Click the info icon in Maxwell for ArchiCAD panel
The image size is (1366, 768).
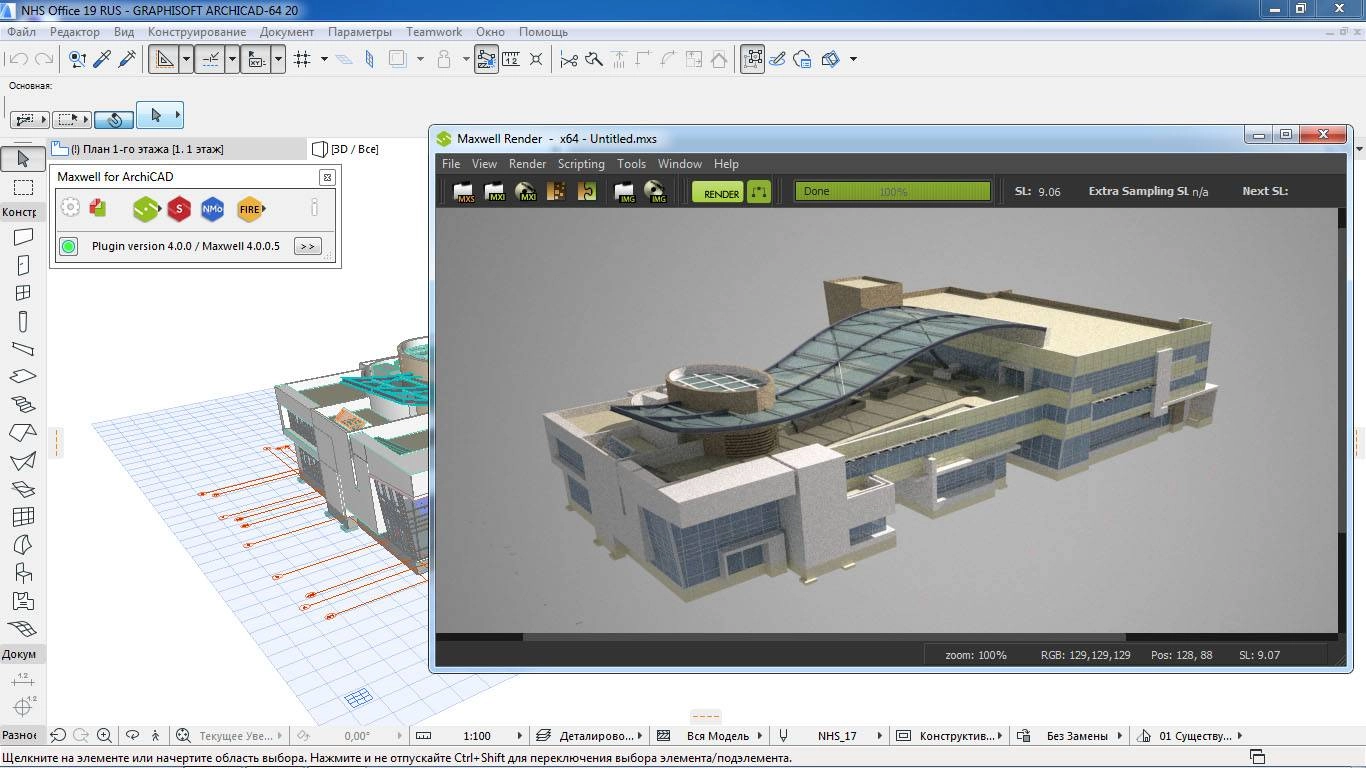click(314, 208)
